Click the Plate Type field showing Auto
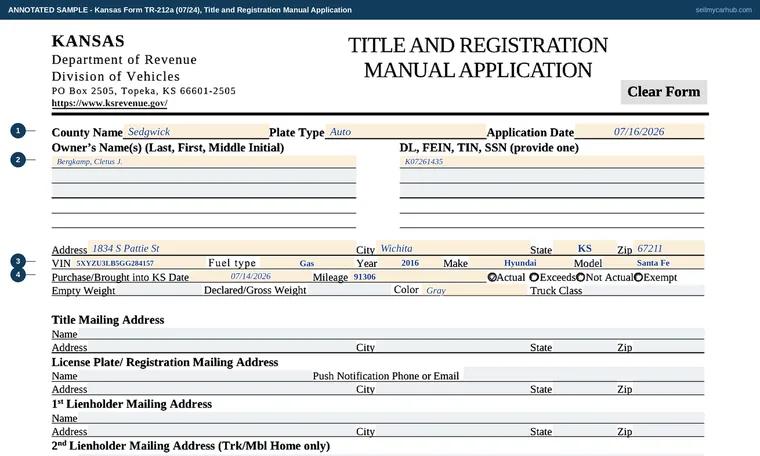This screenshot has width=760, height=456. click(405, 131)
